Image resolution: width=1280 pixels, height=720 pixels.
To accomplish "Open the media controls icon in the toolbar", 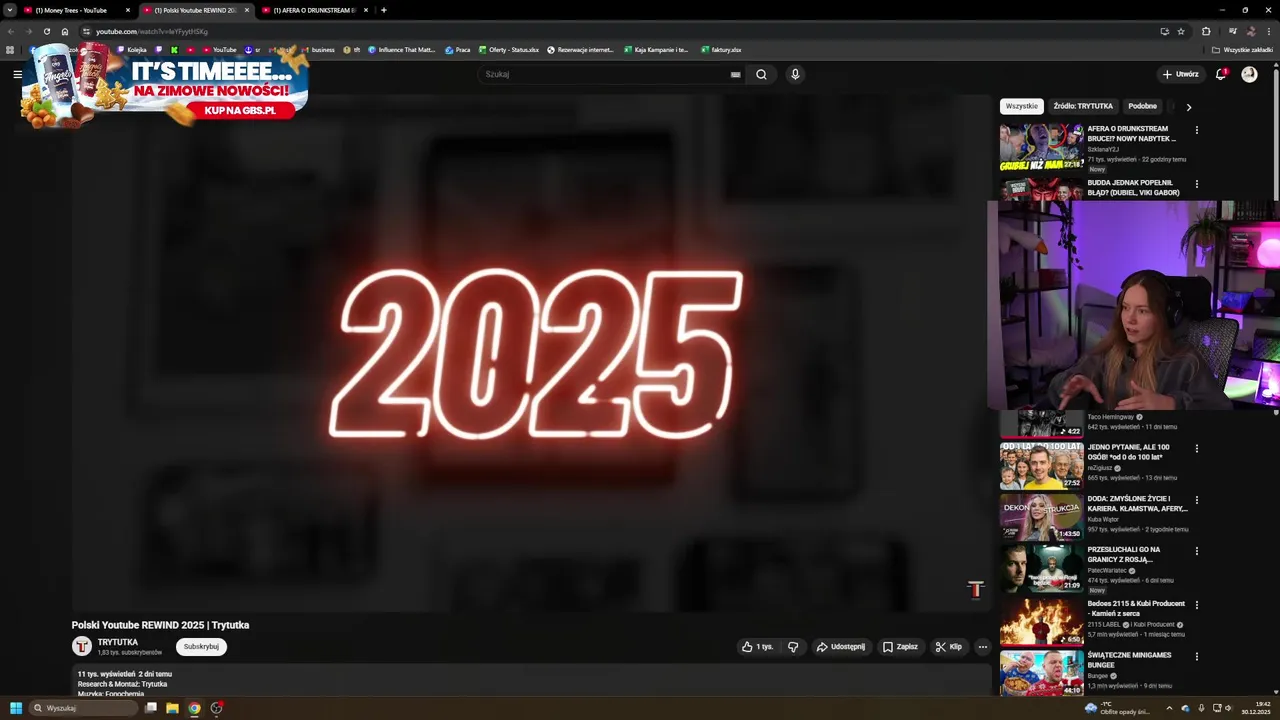I will point(1232,31).
